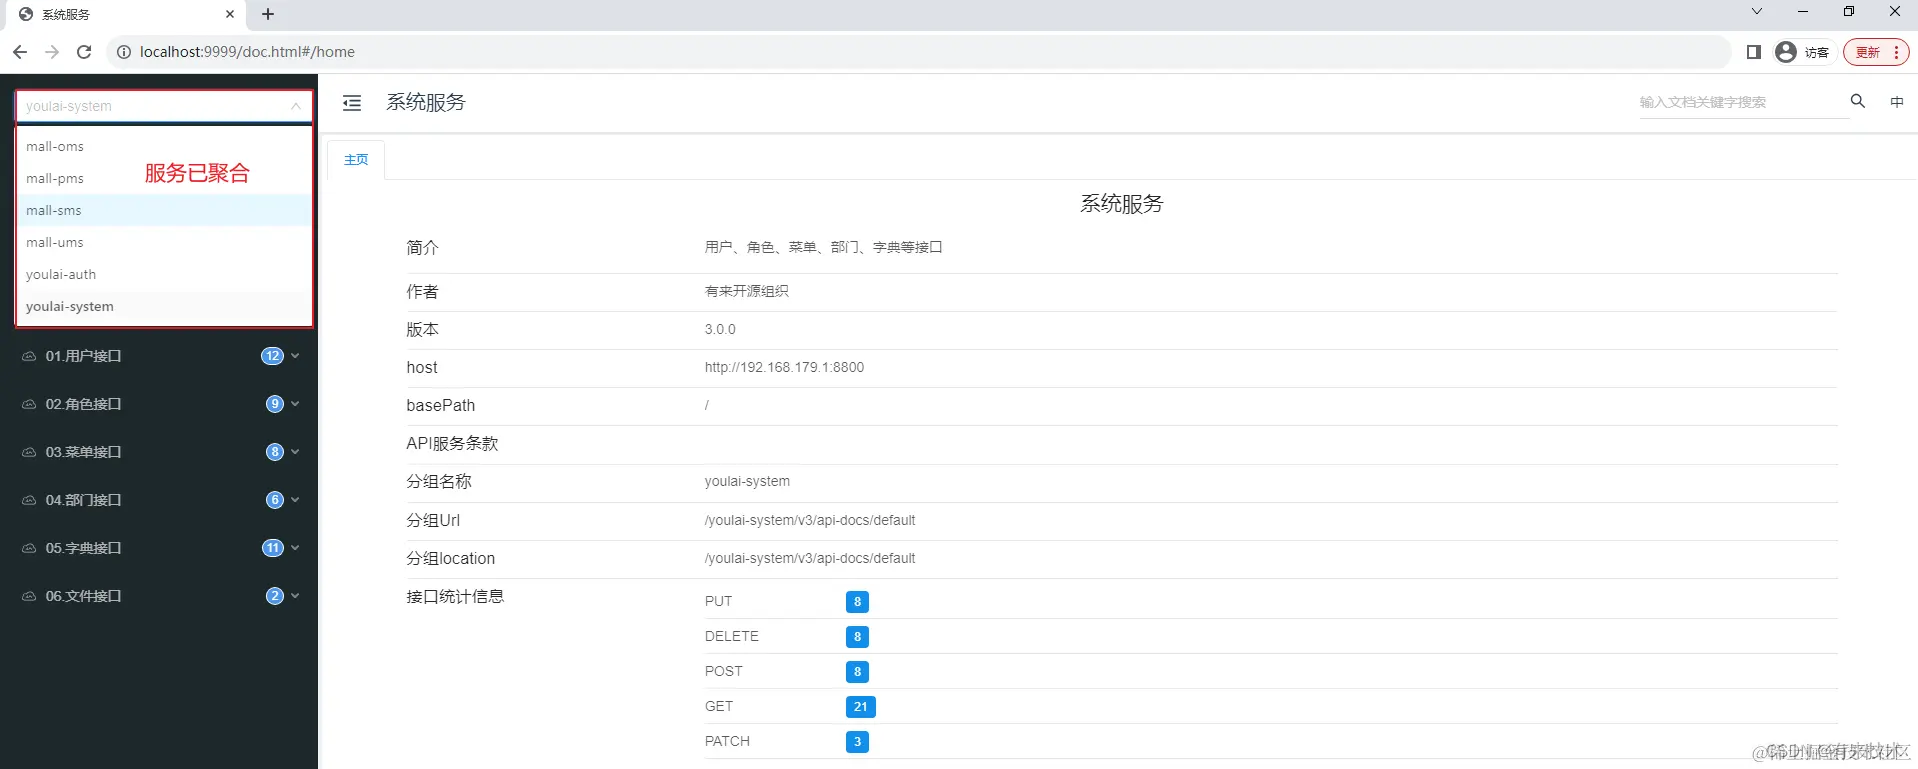Click the PATCH count badge 3

pyautogui.click(x=857, y=742)
